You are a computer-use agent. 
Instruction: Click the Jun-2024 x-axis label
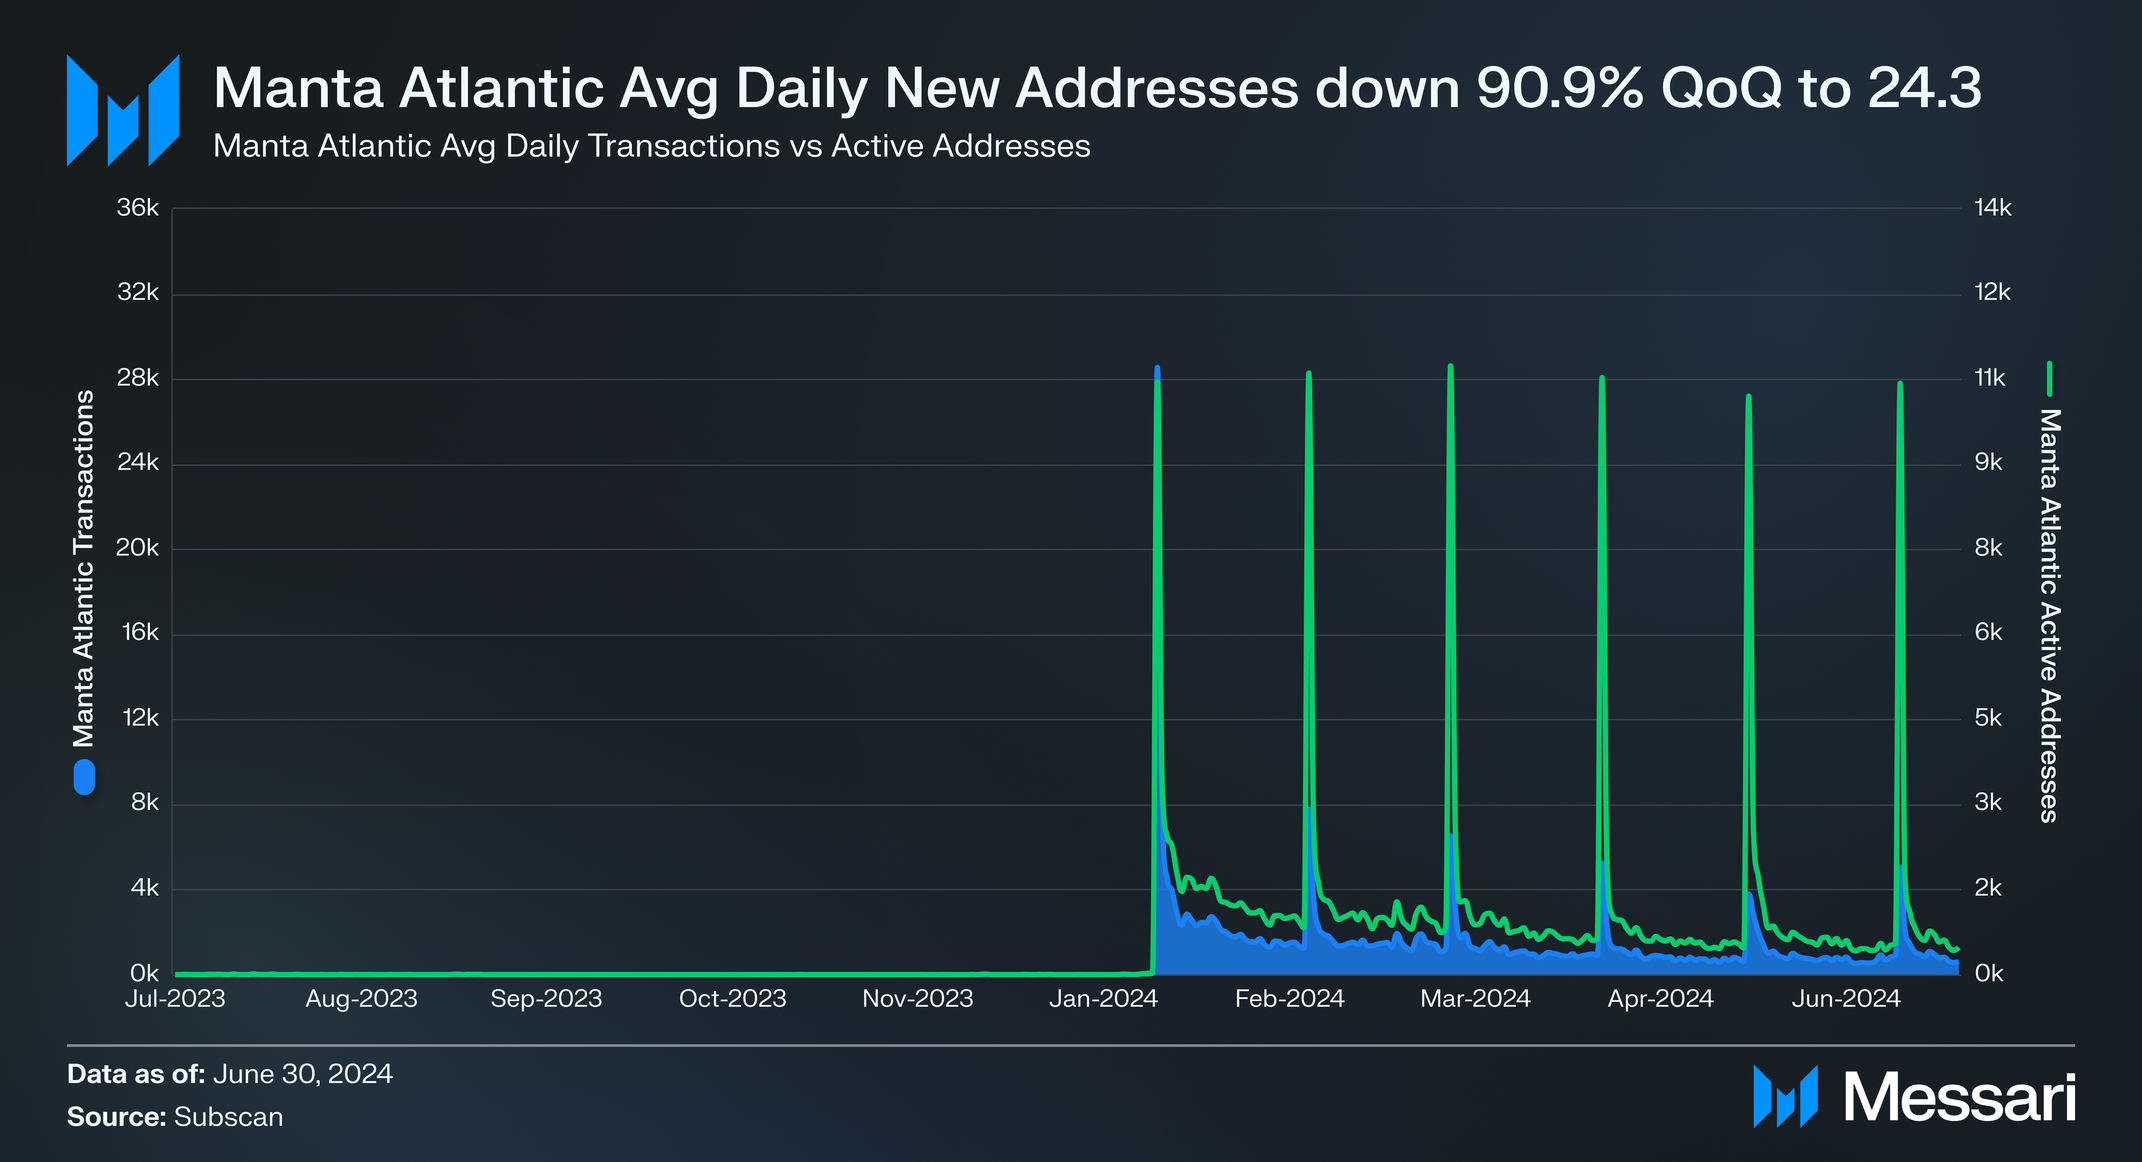(x=1845, y=998)
